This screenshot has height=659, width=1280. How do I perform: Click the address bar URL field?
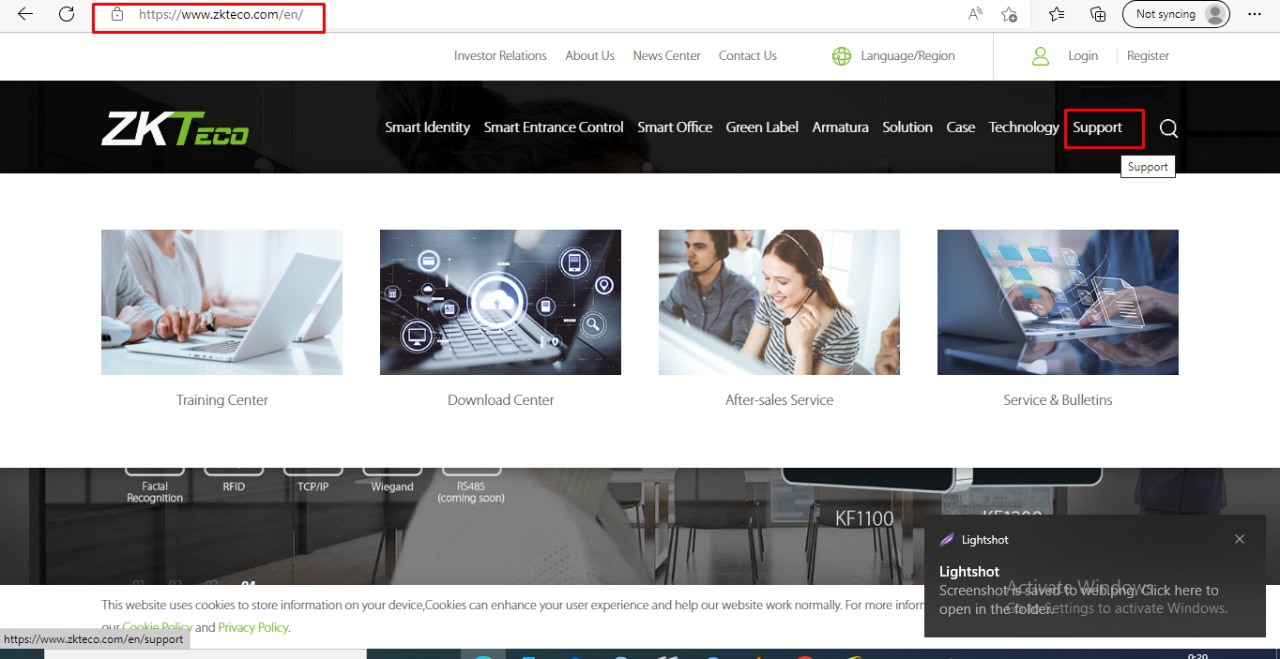pos(220,15)
